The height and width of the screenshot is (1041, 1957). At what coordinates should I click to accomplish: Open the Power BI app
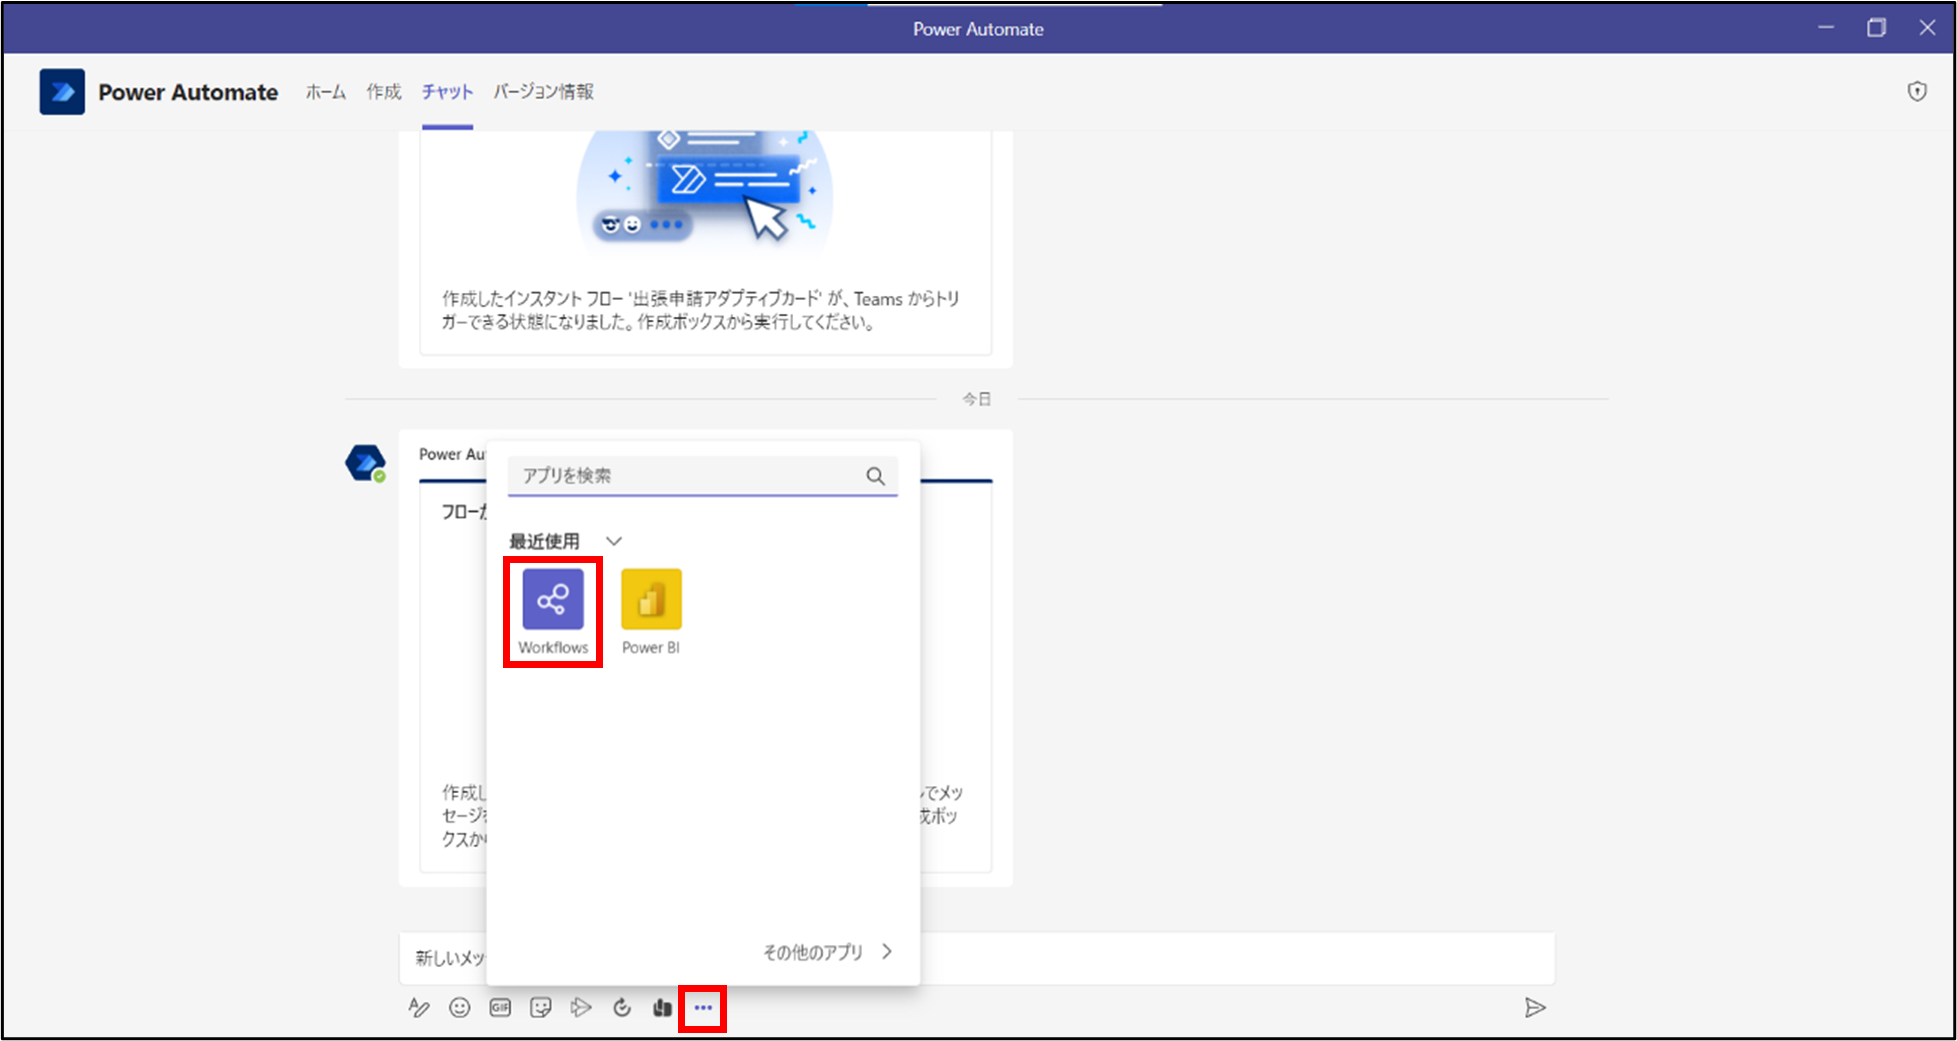pos(651,611)
